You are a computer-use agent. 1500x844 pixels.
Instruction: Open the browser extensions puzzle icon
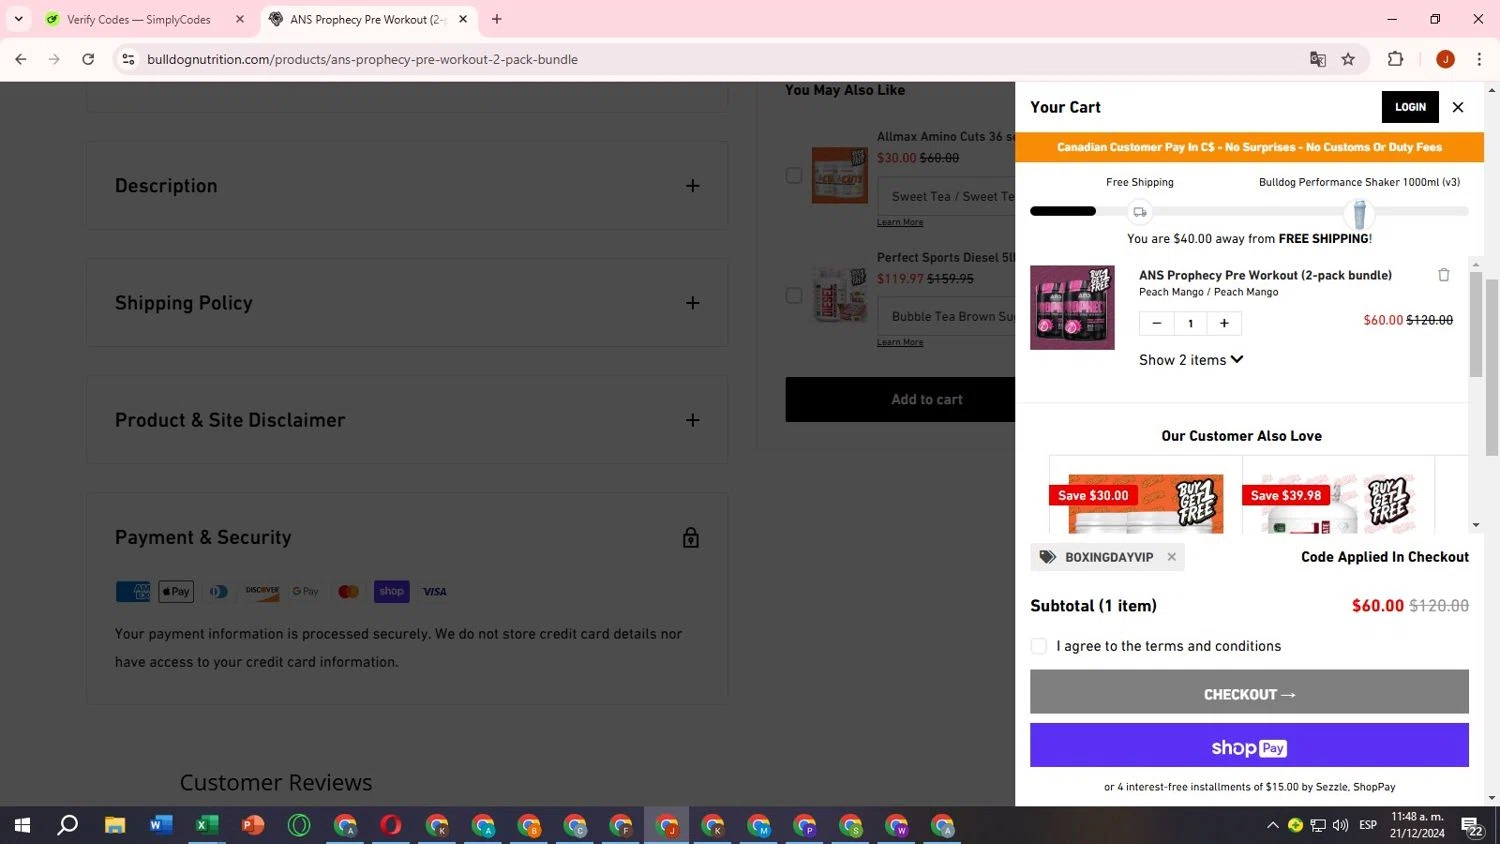tap(1396, 59)
